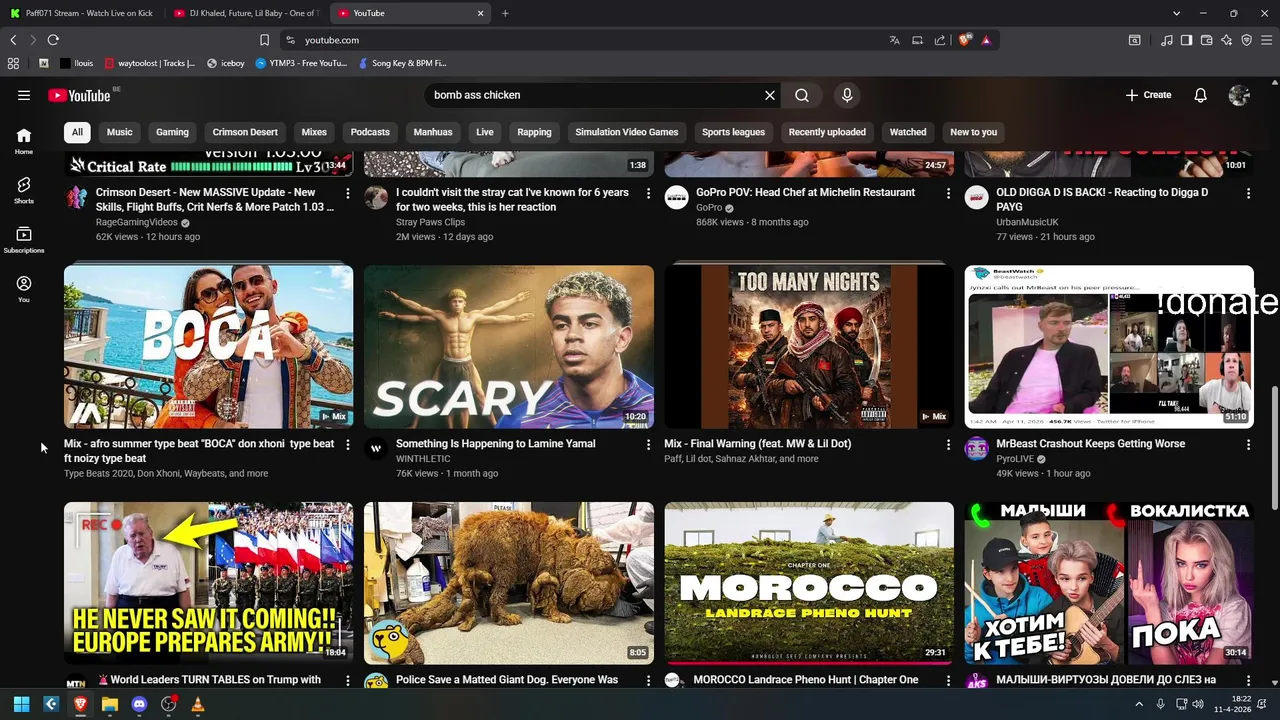Image resolution: width=1280 pixels, height=720 pixels.
Task: Bookmark this page in the address bar
Action: [264, 40]
